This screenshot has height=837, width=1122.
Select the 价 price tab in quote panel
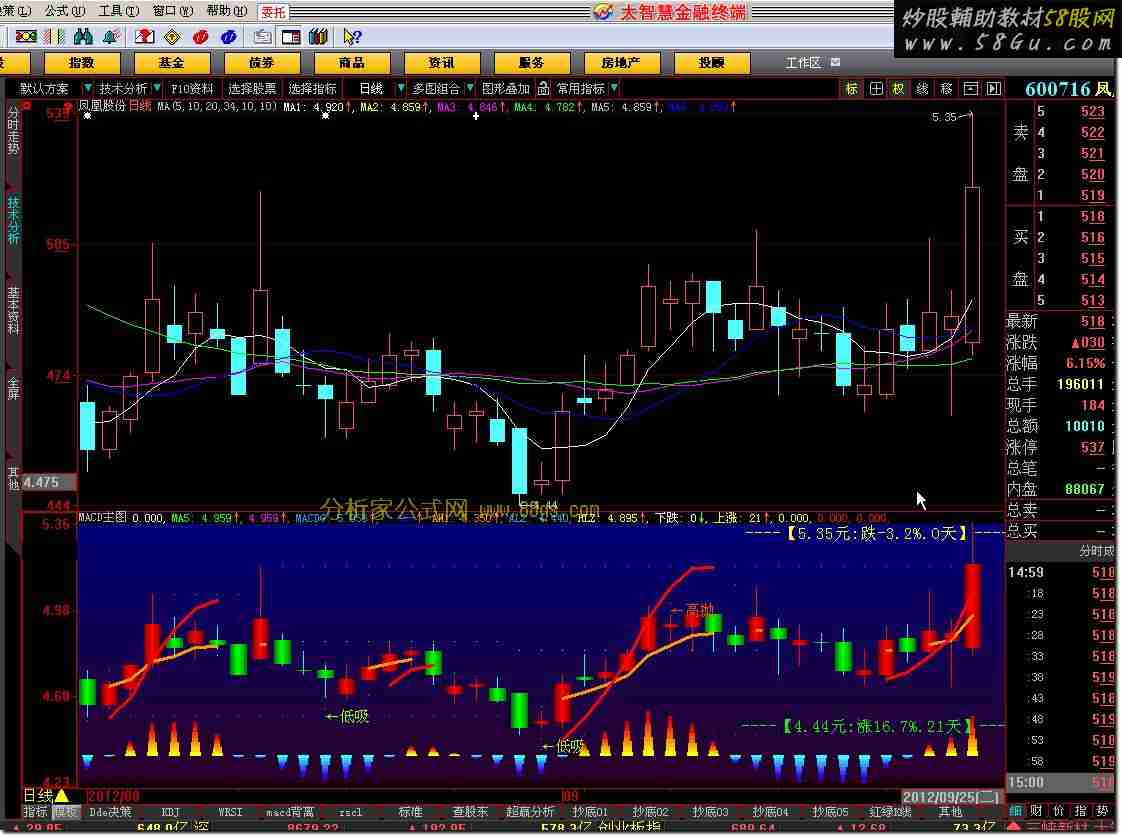[1059, 811]
